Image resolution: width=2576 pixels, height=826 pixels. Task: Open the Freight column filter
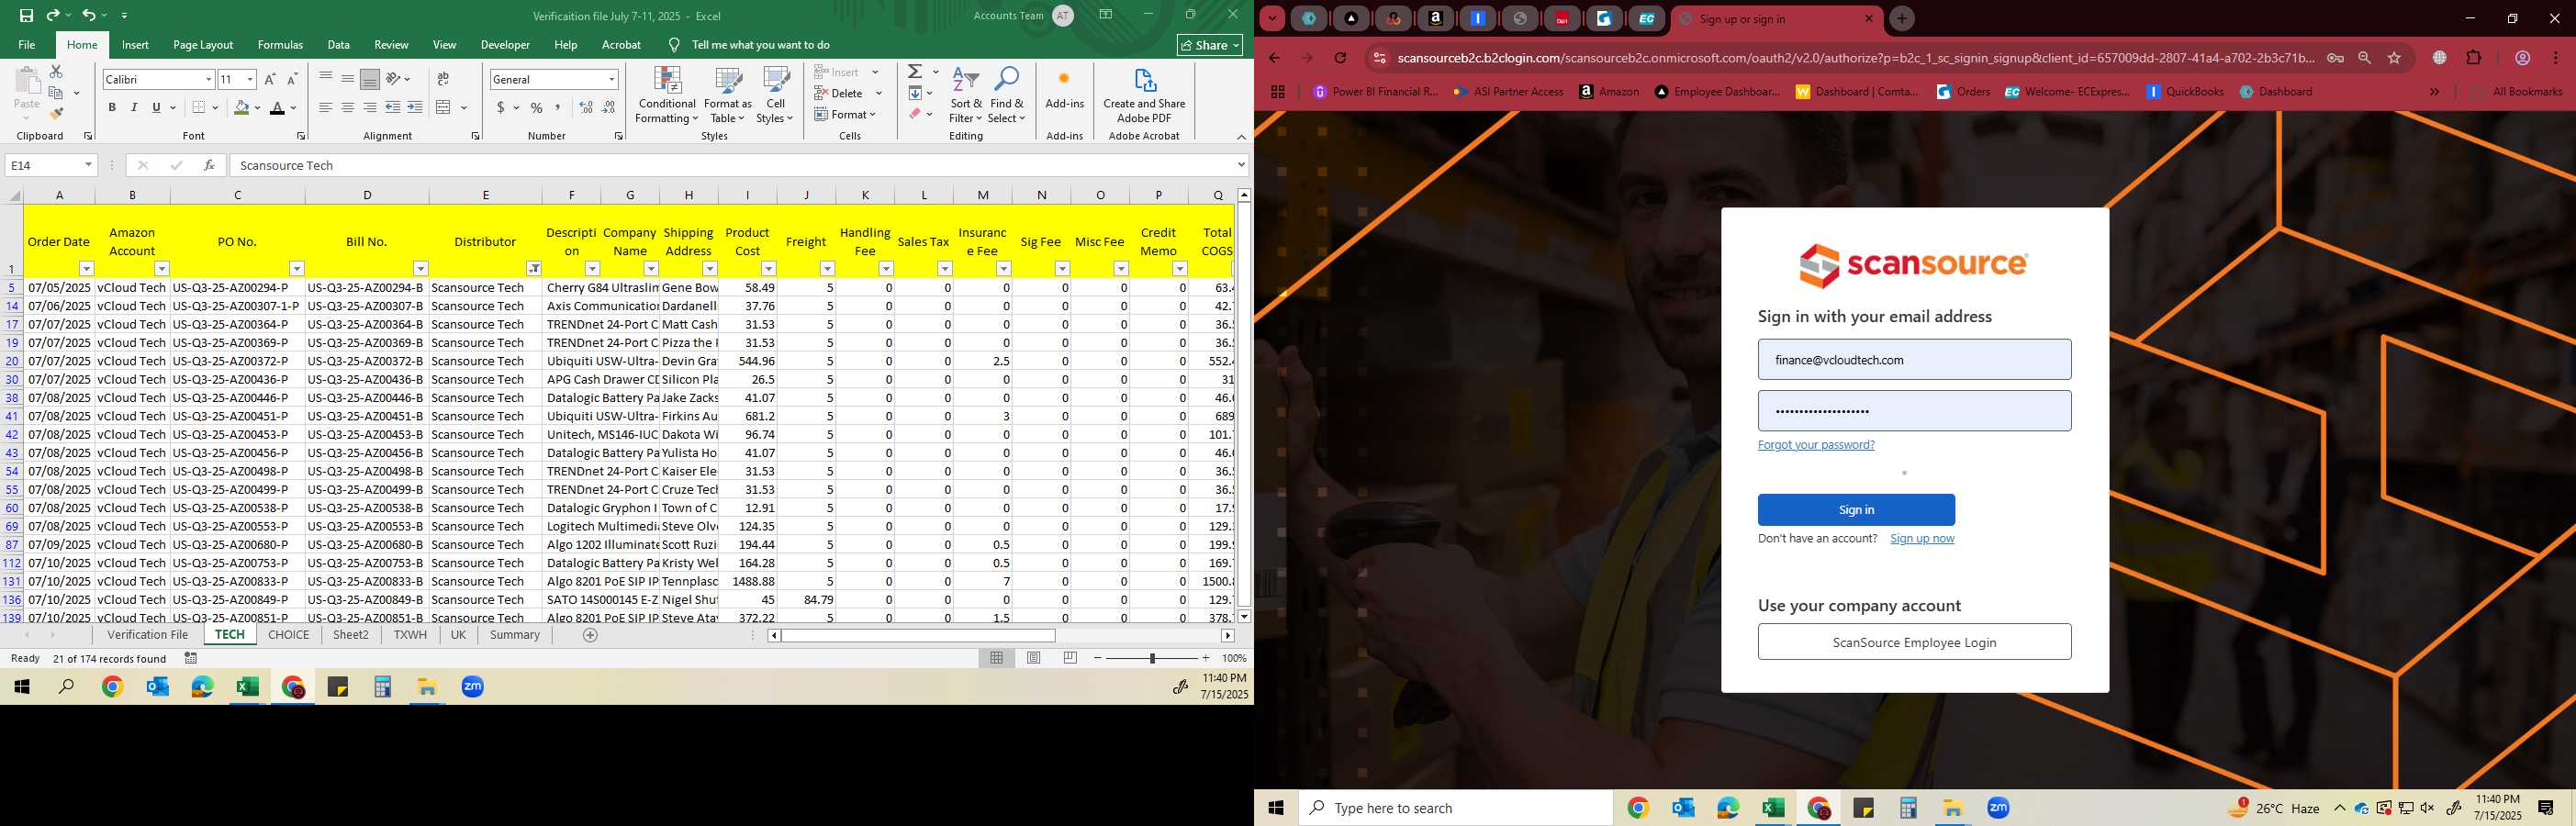[827, 268]
